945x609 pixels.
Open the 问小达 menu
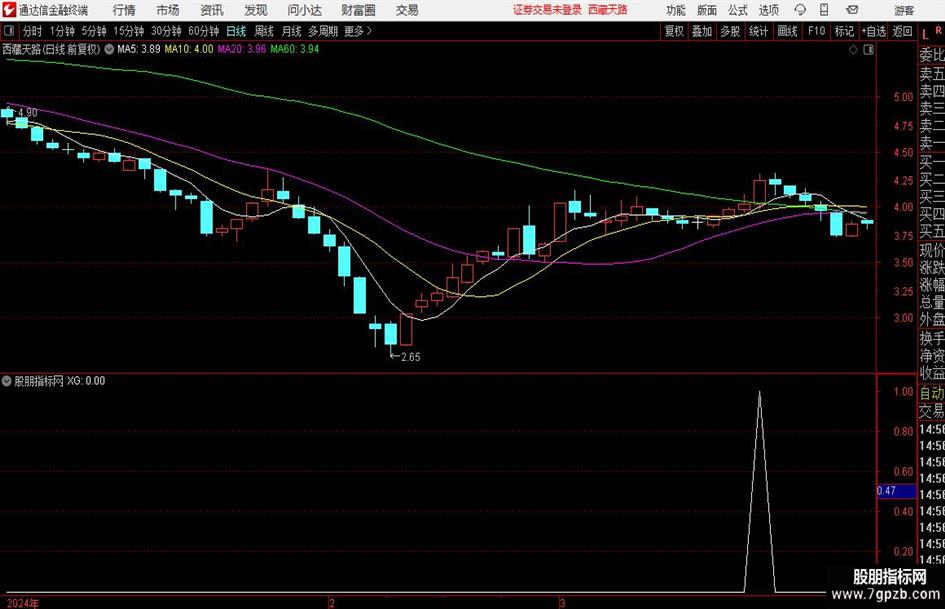click(x=304, y=10)
